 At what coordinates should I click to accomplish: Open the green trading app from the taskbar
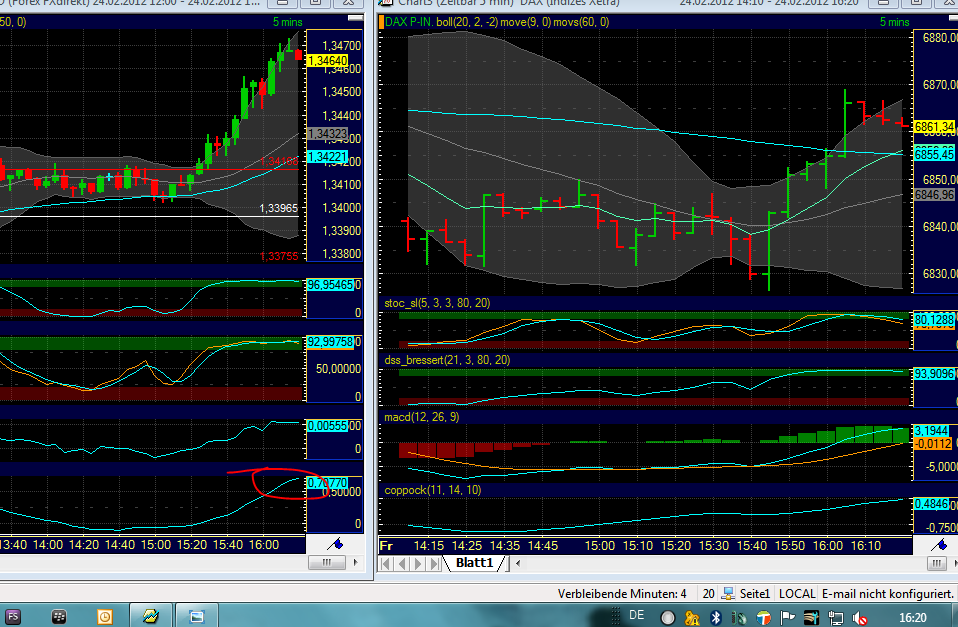click(x=150, y=617)
